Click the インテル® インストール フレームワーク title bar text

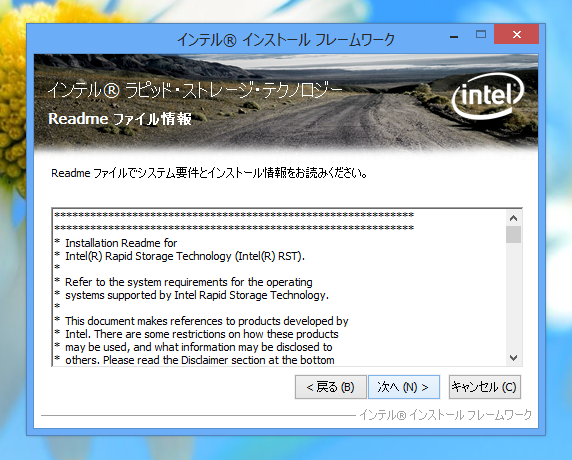[286, 39]
